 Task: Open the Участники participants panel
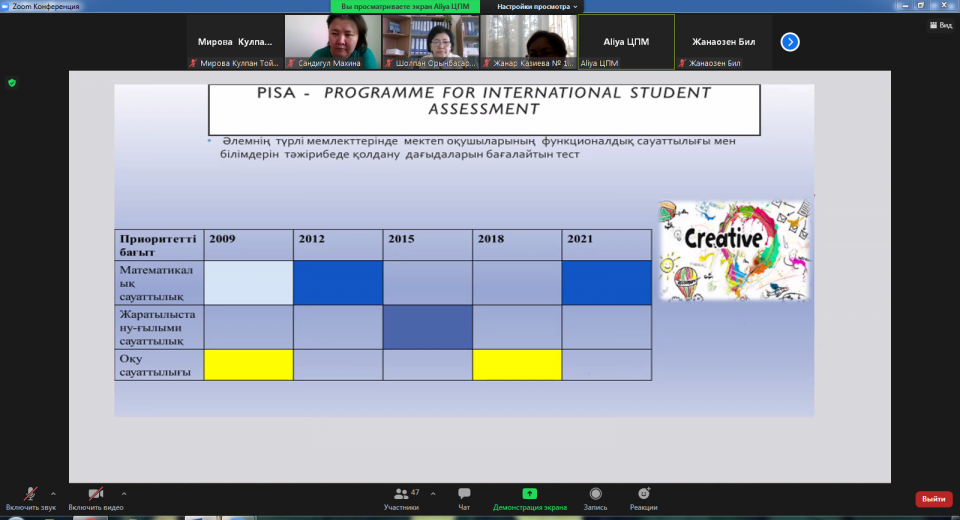[x=402, y=499]
